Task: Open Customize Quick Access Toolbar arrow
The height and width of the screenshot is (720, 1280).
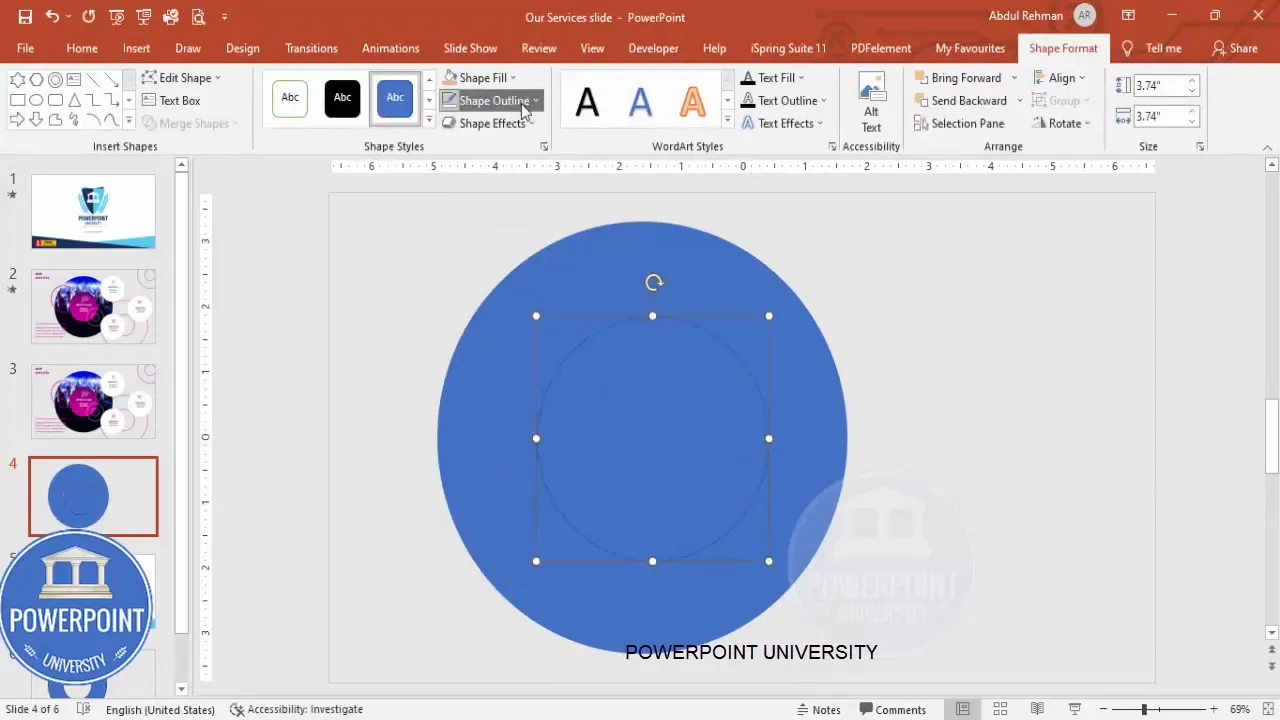Action: coord(224,17)
